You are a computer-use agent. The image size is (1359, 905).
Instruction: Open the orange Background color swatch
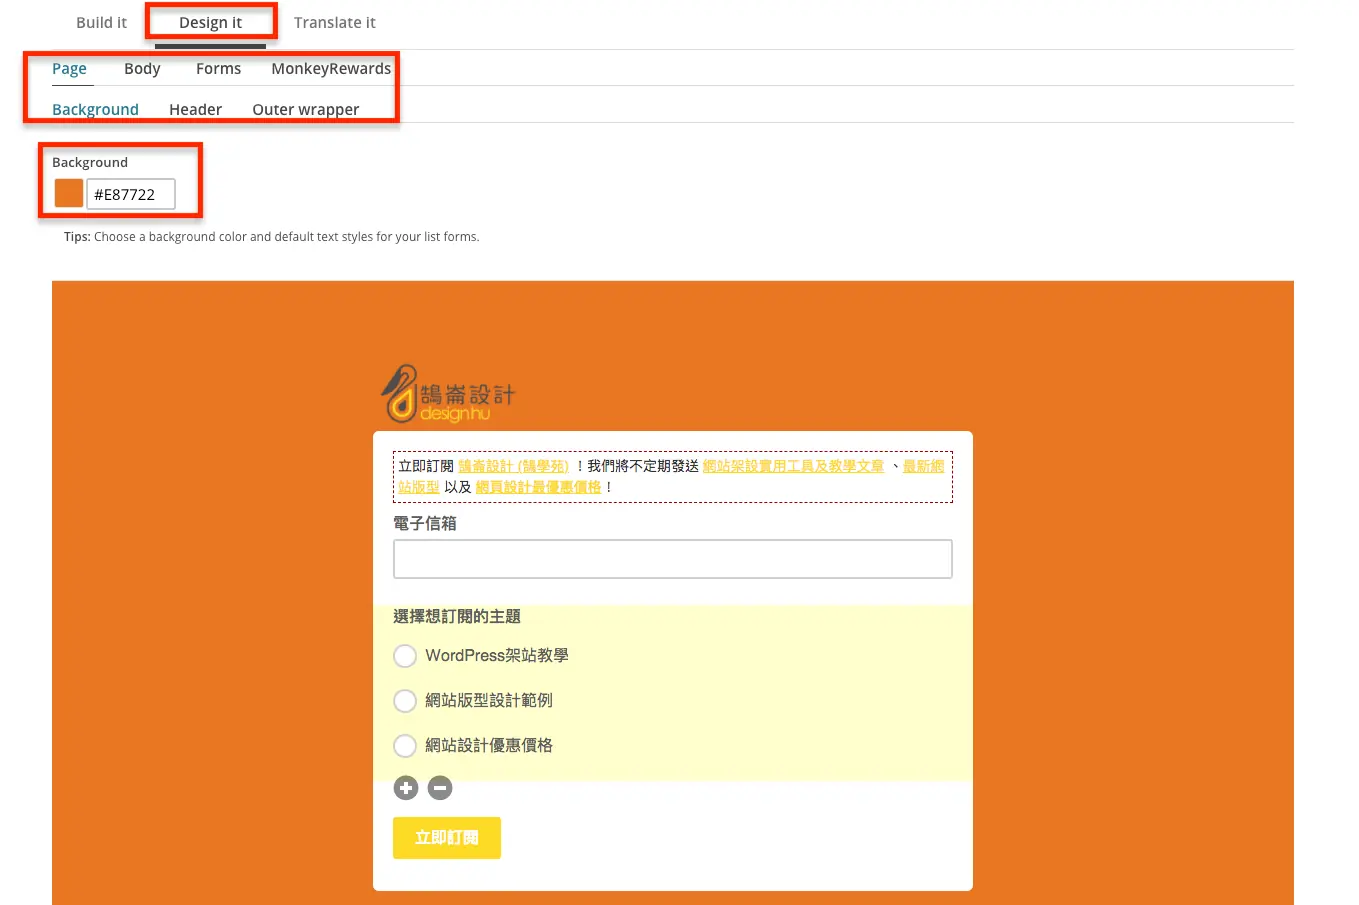[x=69, y=193]
